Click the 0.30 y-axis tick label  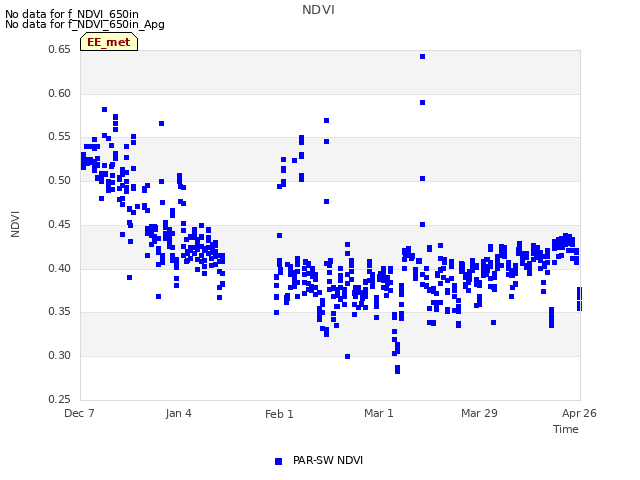point(59,356)
